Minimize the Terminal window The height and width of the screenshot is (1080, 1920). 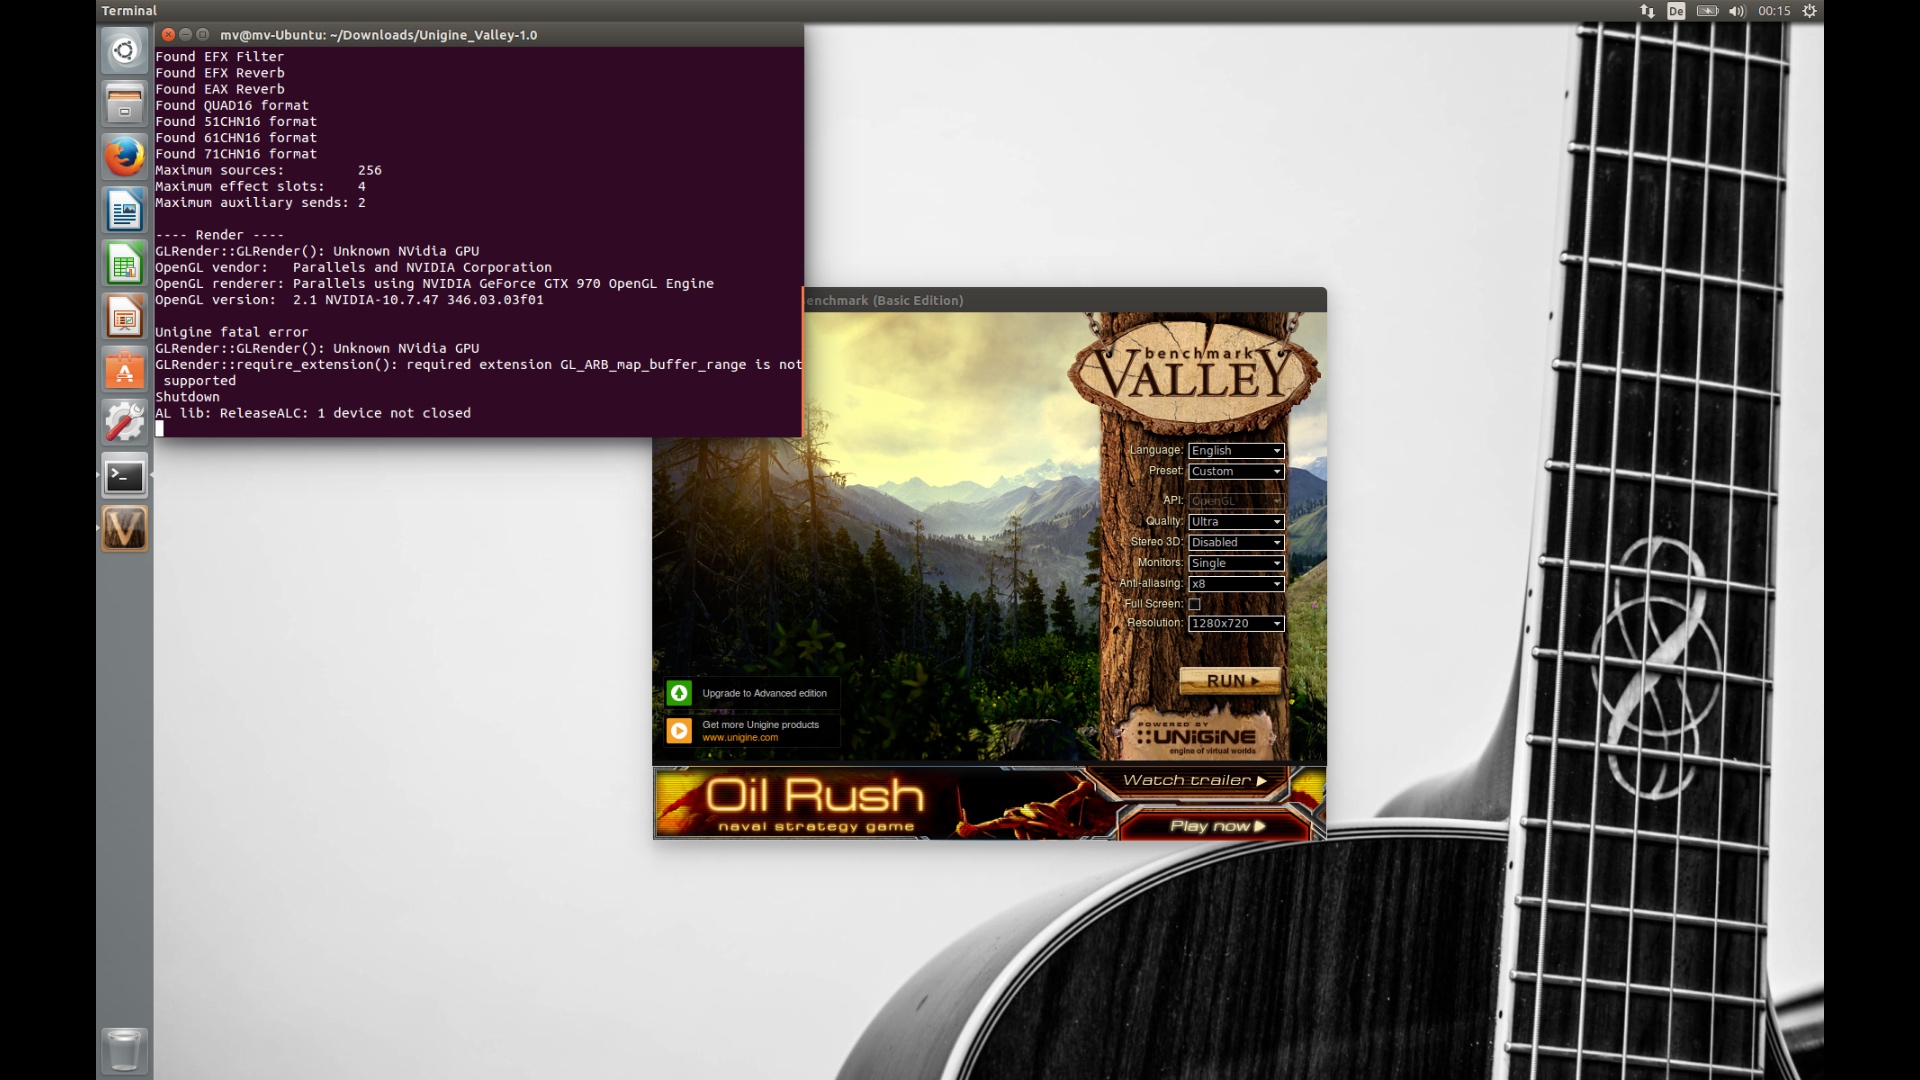tap(185, 34)
